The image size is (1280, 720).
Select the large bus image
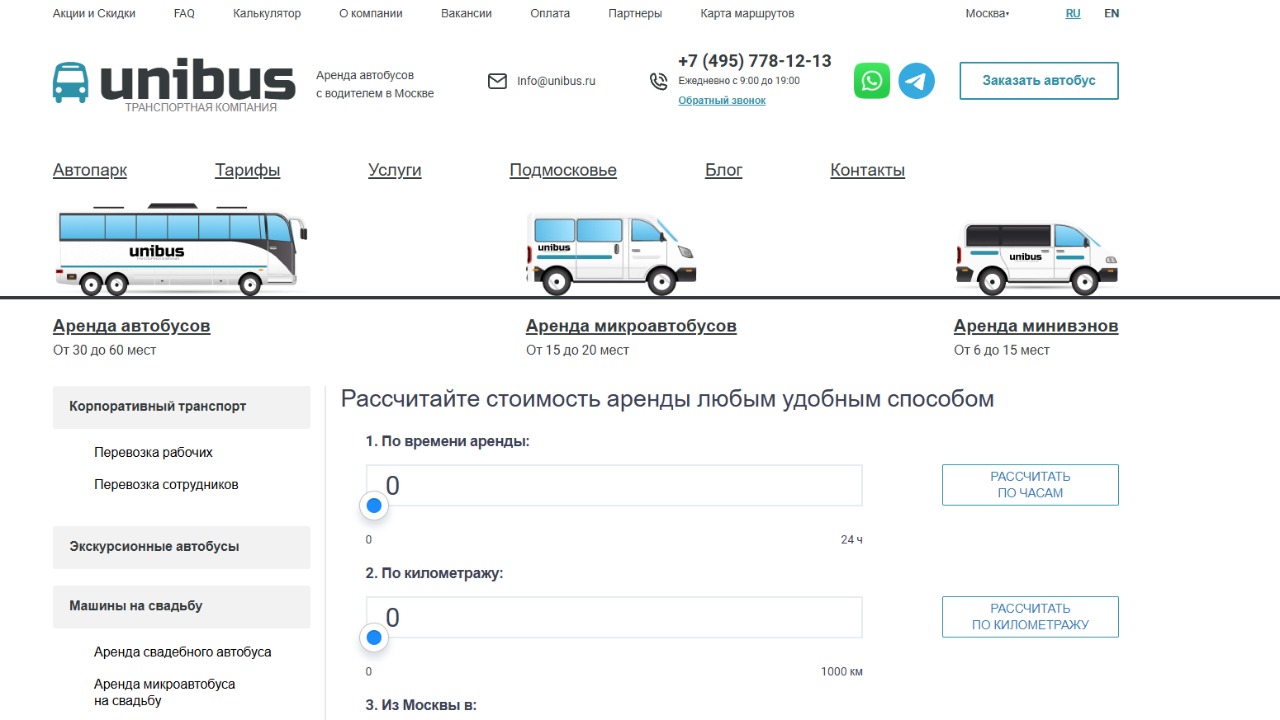tap(181, 250)
